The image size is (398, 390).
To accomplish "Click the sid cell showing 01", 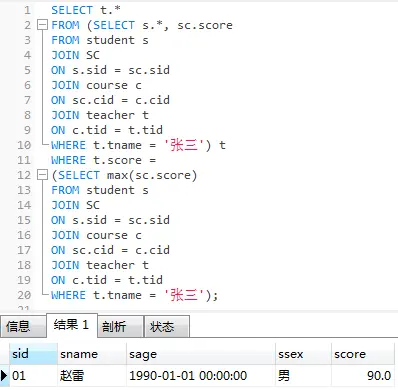I will tap(33, 376).
